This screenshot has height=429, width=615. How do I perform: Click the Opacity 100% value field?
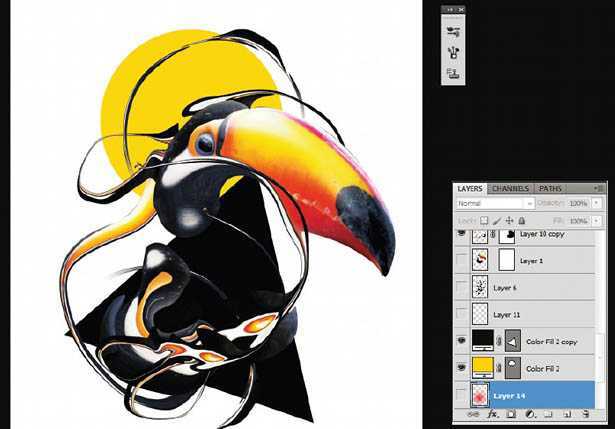point(579,204)
